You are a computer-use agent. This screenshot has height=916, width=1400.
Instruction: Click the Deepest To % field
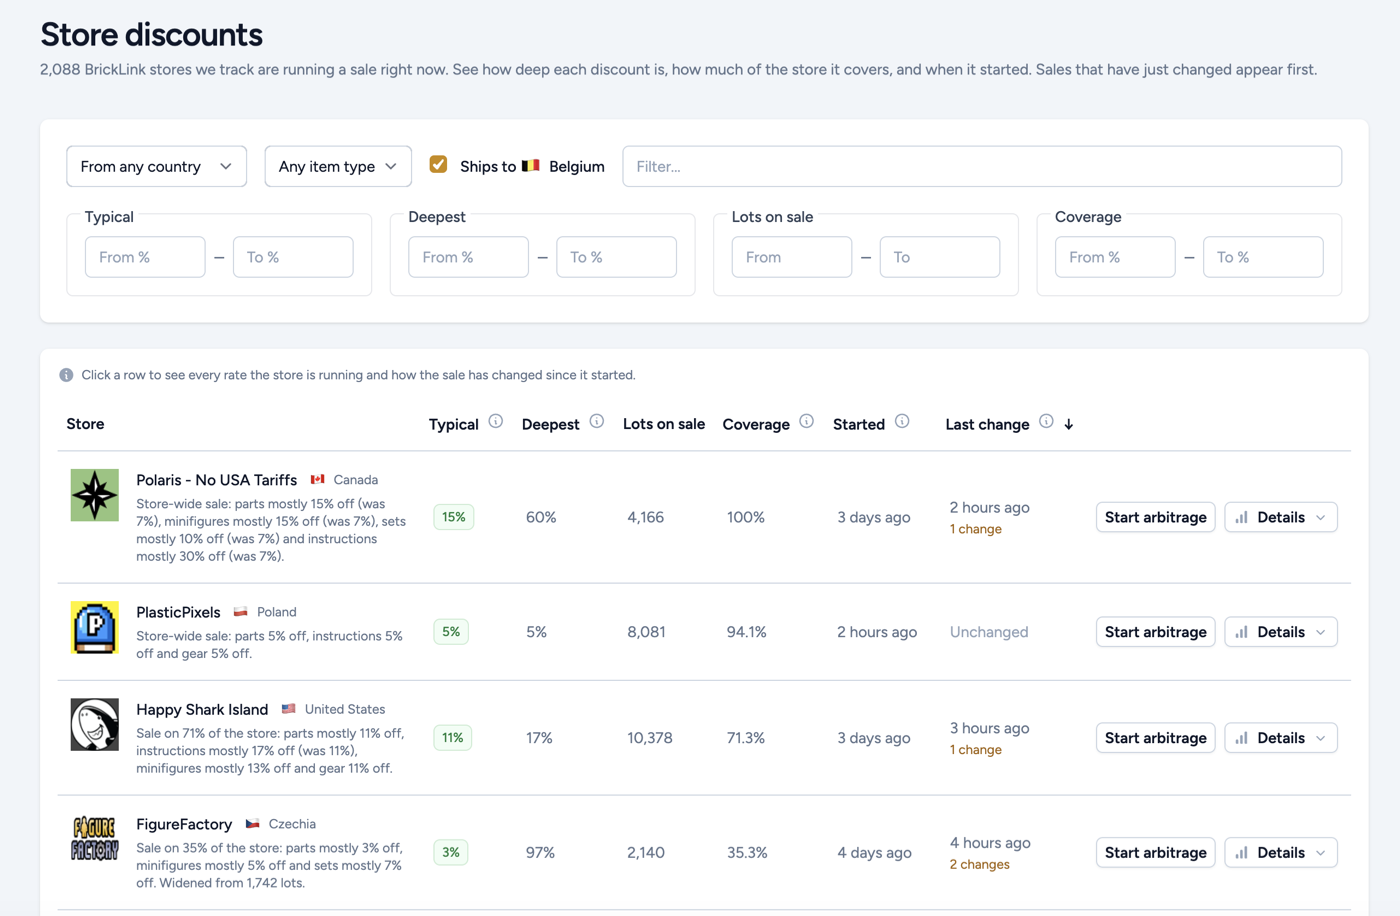pyautogui.click(x=616, y=257)
